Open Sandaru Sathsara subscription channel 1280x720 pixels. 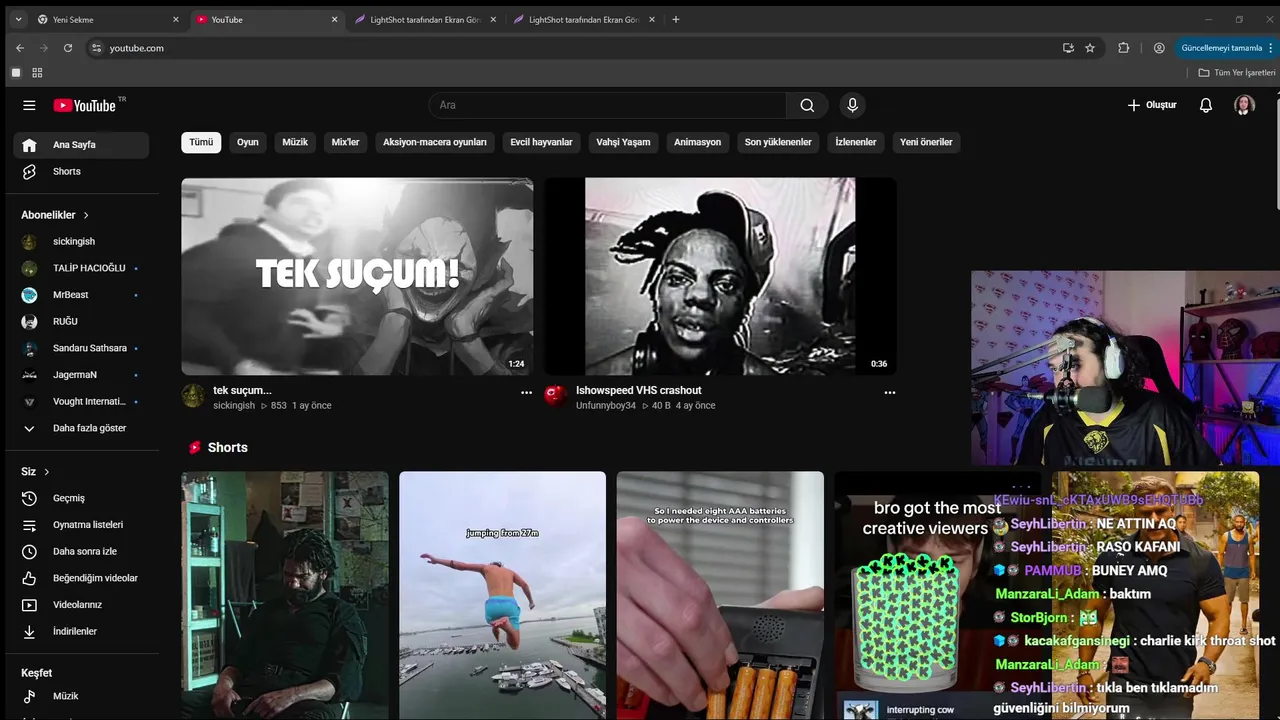tap(81, 348)
